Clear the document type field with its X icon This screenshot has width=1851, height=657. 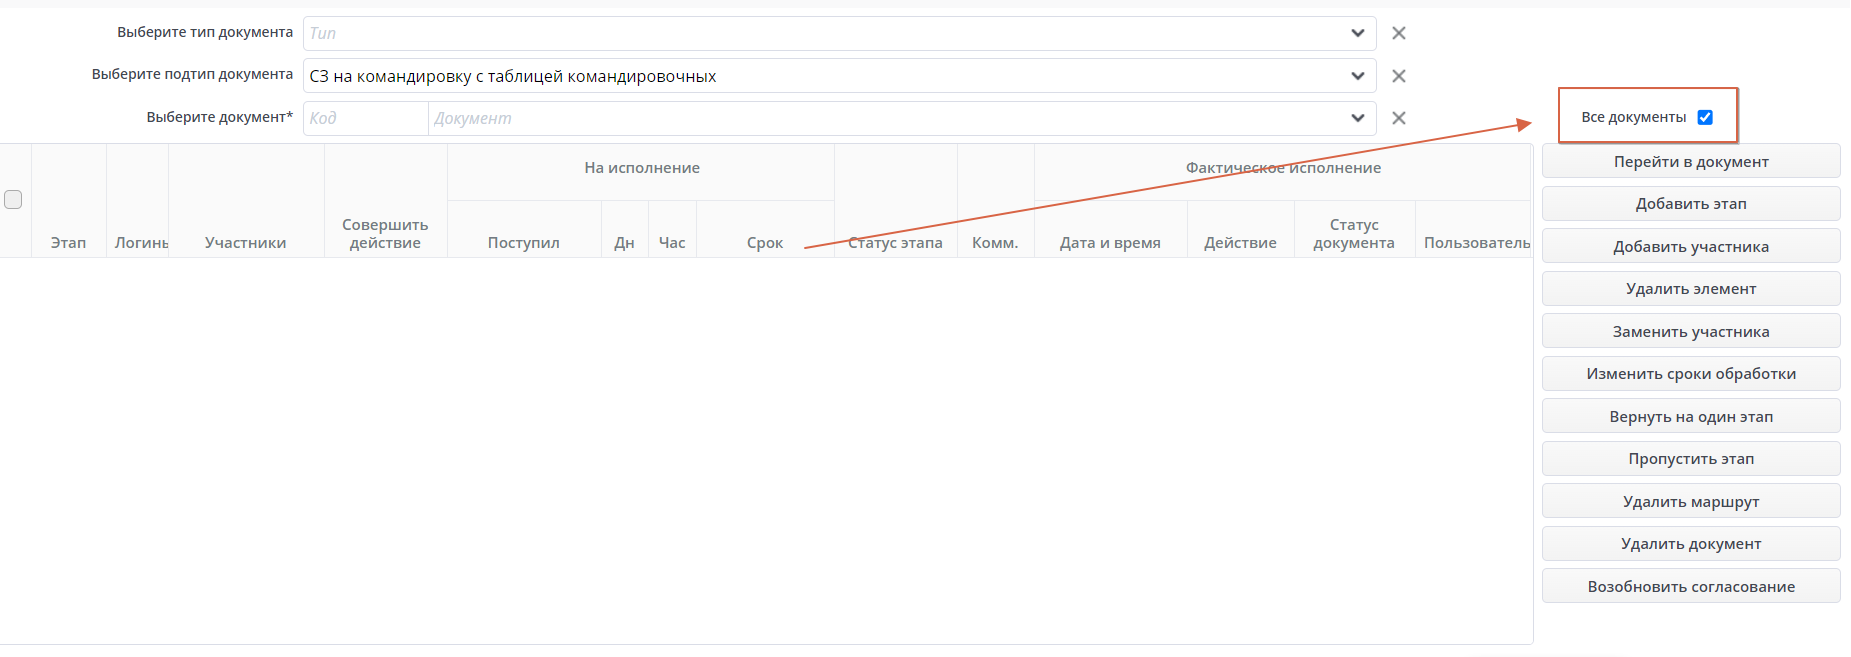1399,33
